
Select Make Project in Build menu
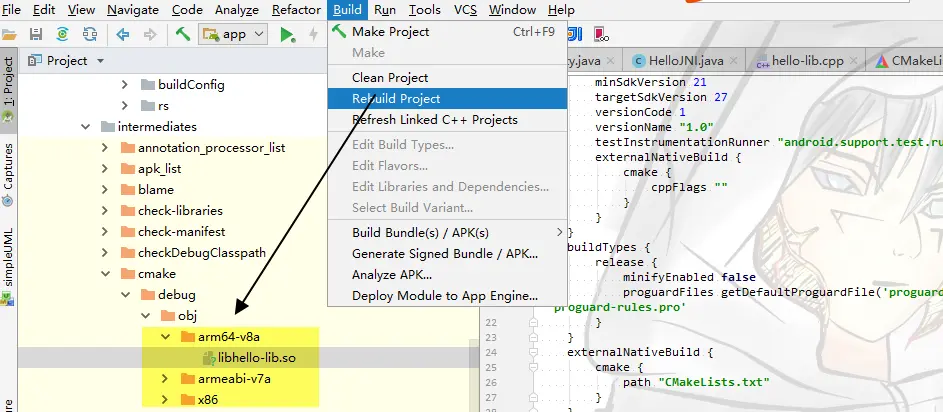click(447, 32)
